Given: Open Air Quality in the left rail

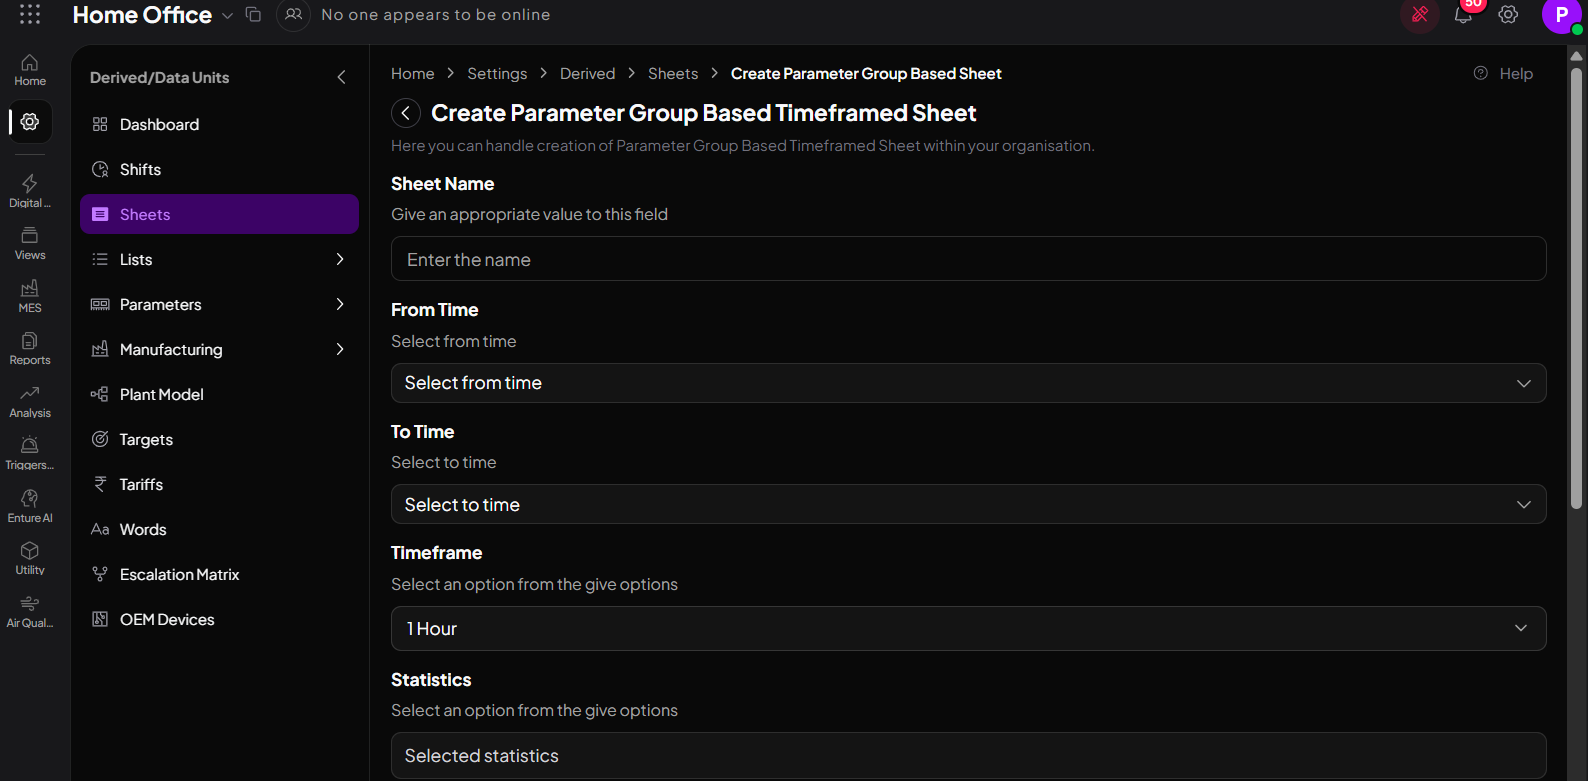Looking at the screenshot, I should [x=30, y=611].
